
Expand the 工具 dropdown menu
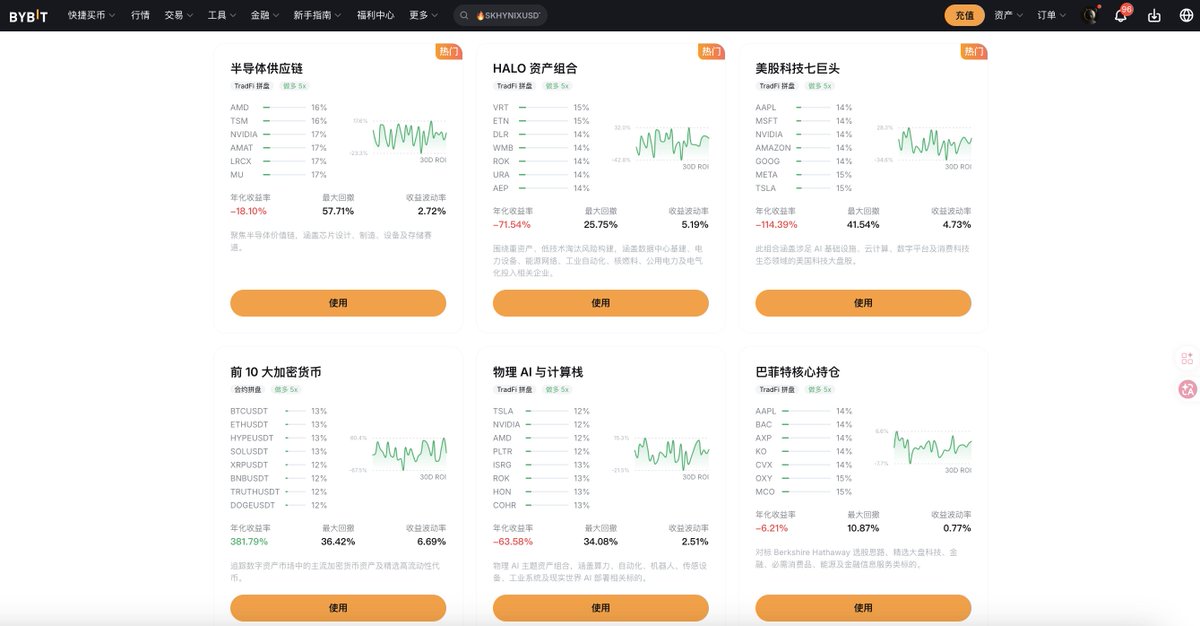[x=222, y=15]
